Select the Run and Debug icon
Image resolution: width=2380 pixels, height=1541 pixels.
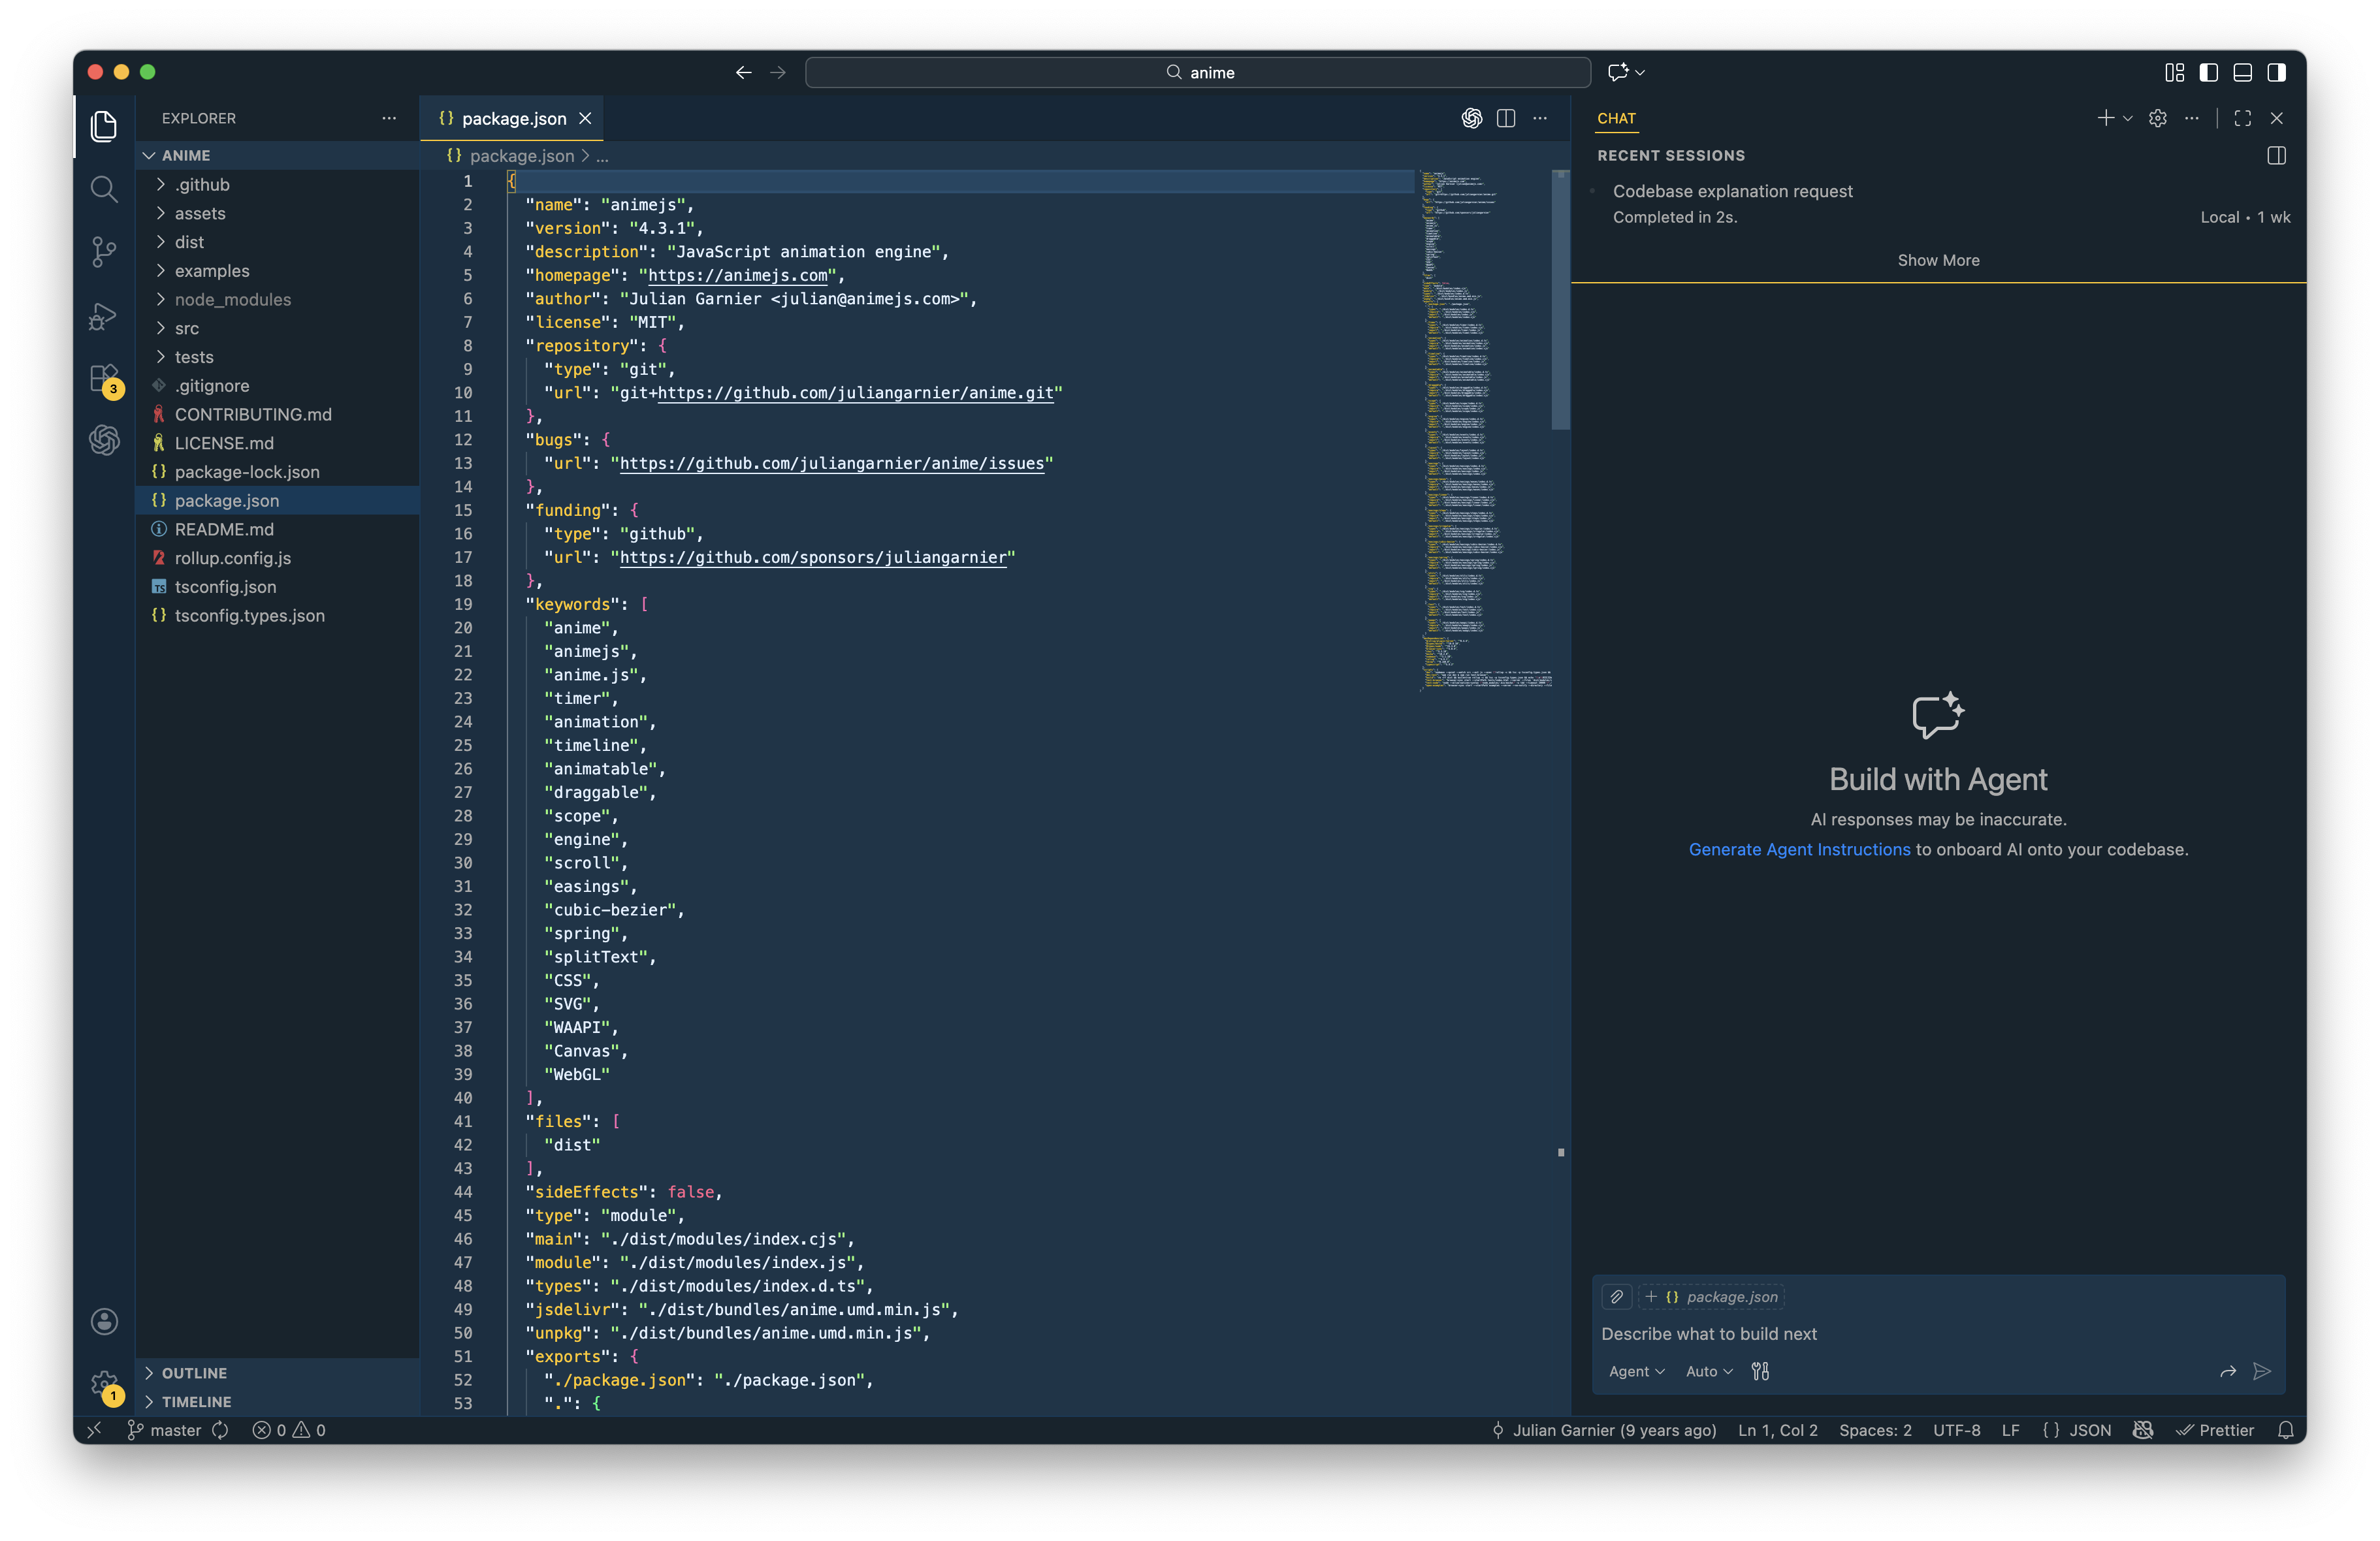(104, 316)
